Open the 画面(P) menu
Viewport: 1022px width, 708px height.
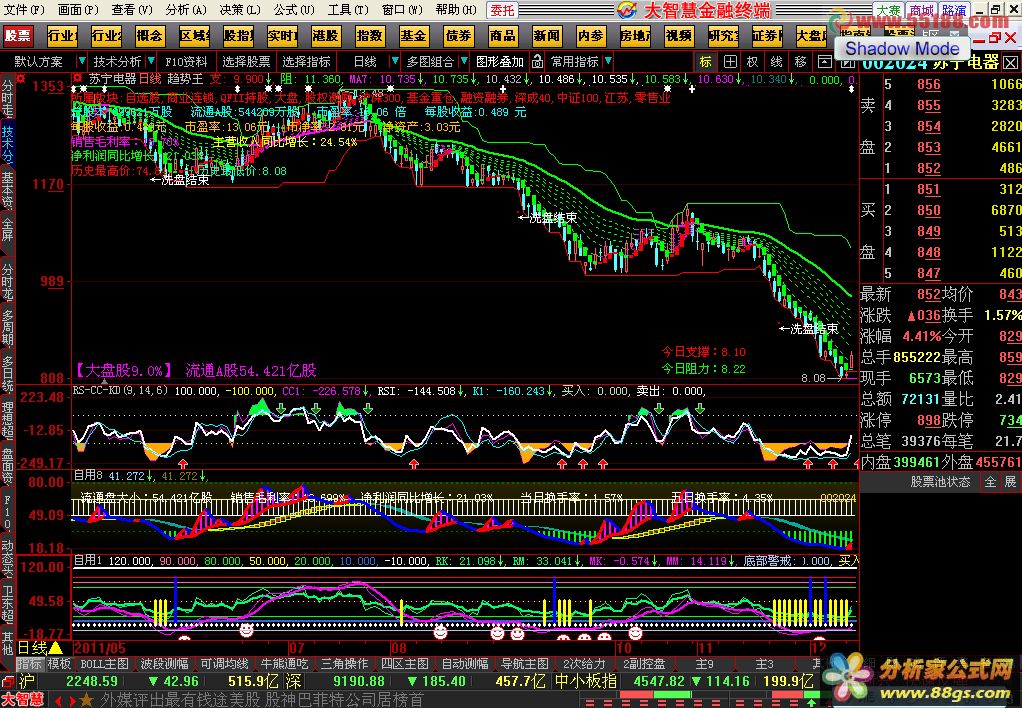[78, 9]
